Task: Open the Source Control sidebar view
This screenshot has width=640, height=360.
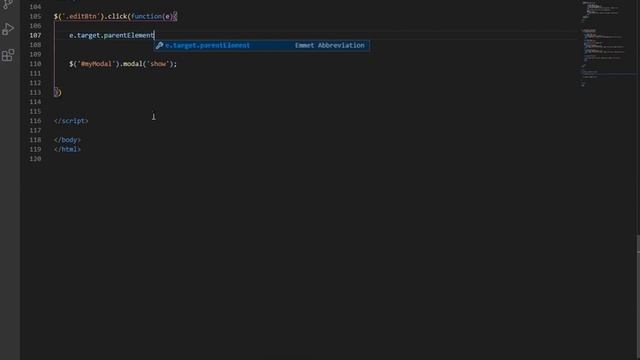Action: click(x=8, y=4)
